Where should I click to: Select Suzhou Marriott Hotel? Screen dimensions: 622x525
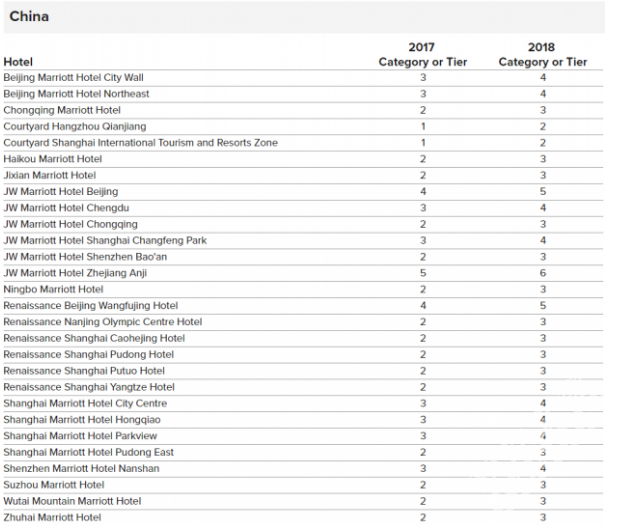point(54,485)
